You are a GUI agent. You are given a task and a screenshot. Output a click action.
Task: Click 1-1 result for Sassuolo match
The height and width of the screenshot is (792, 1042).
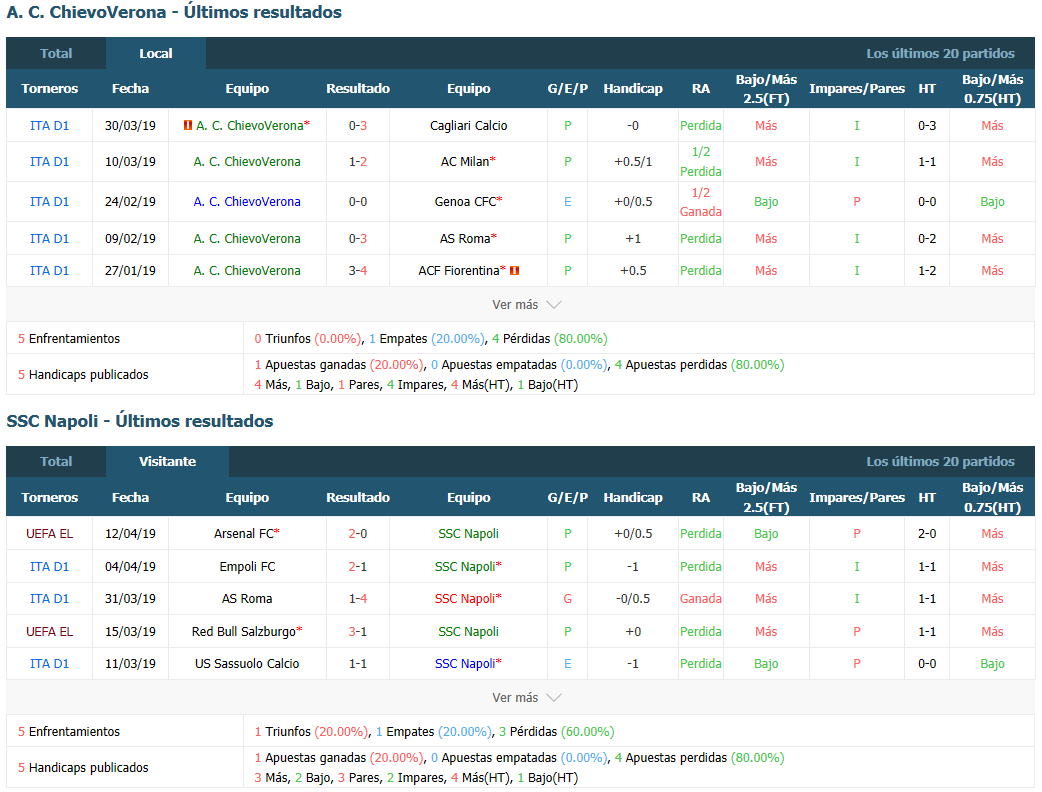[x=358, y=664]
